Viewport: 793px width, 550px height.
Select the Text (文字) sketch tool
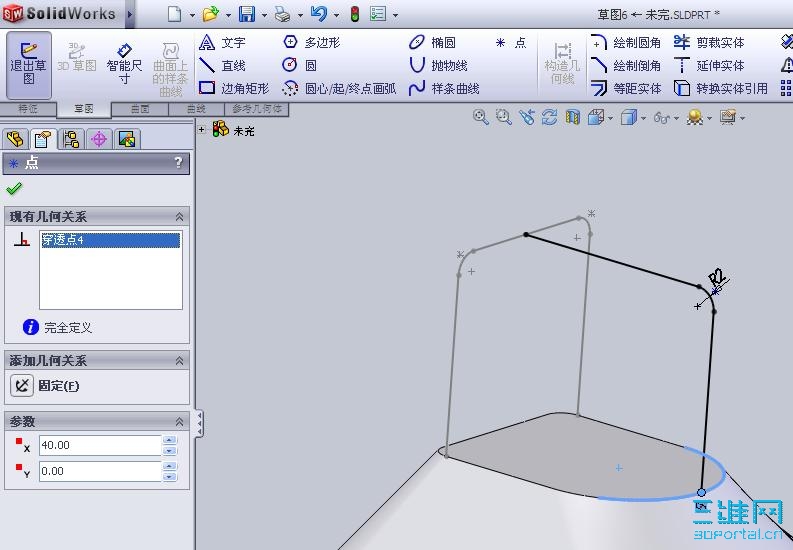223,42
